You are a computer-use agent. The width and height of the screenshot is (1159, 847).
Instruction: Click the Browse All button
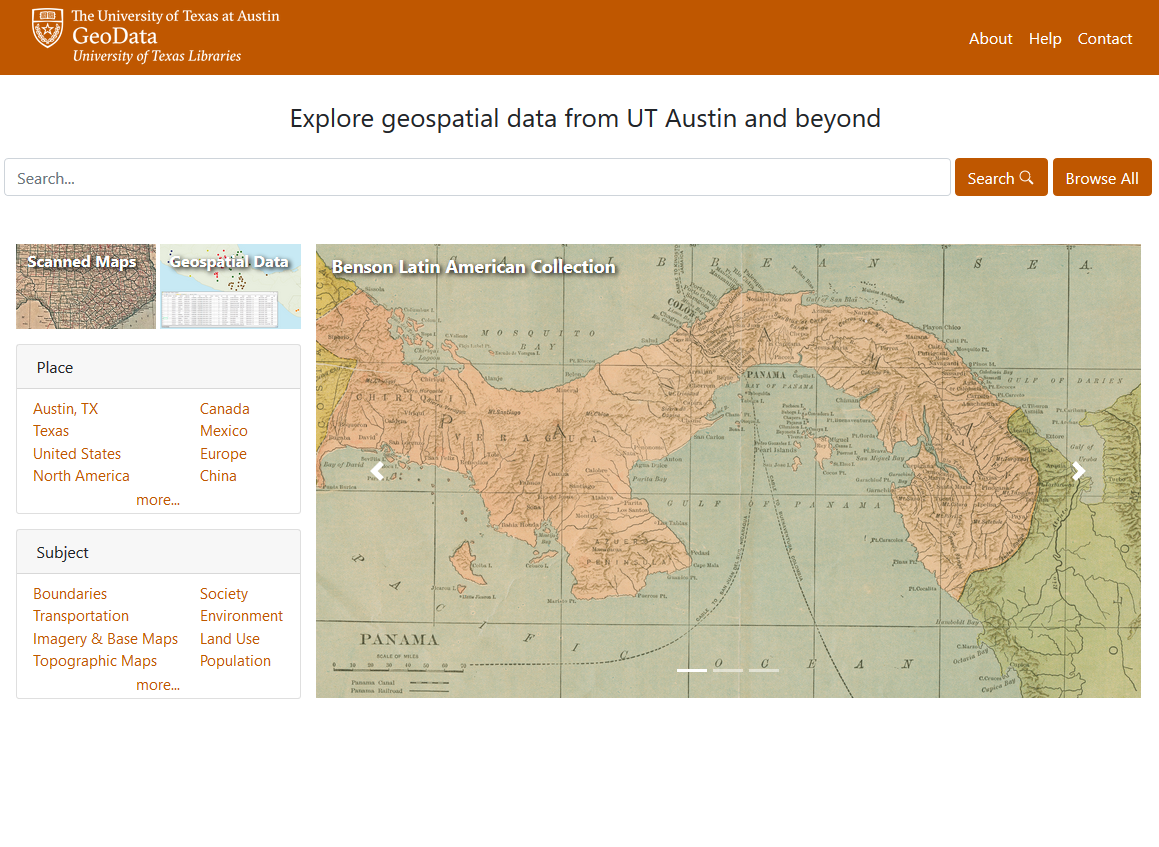[1101, 178]
